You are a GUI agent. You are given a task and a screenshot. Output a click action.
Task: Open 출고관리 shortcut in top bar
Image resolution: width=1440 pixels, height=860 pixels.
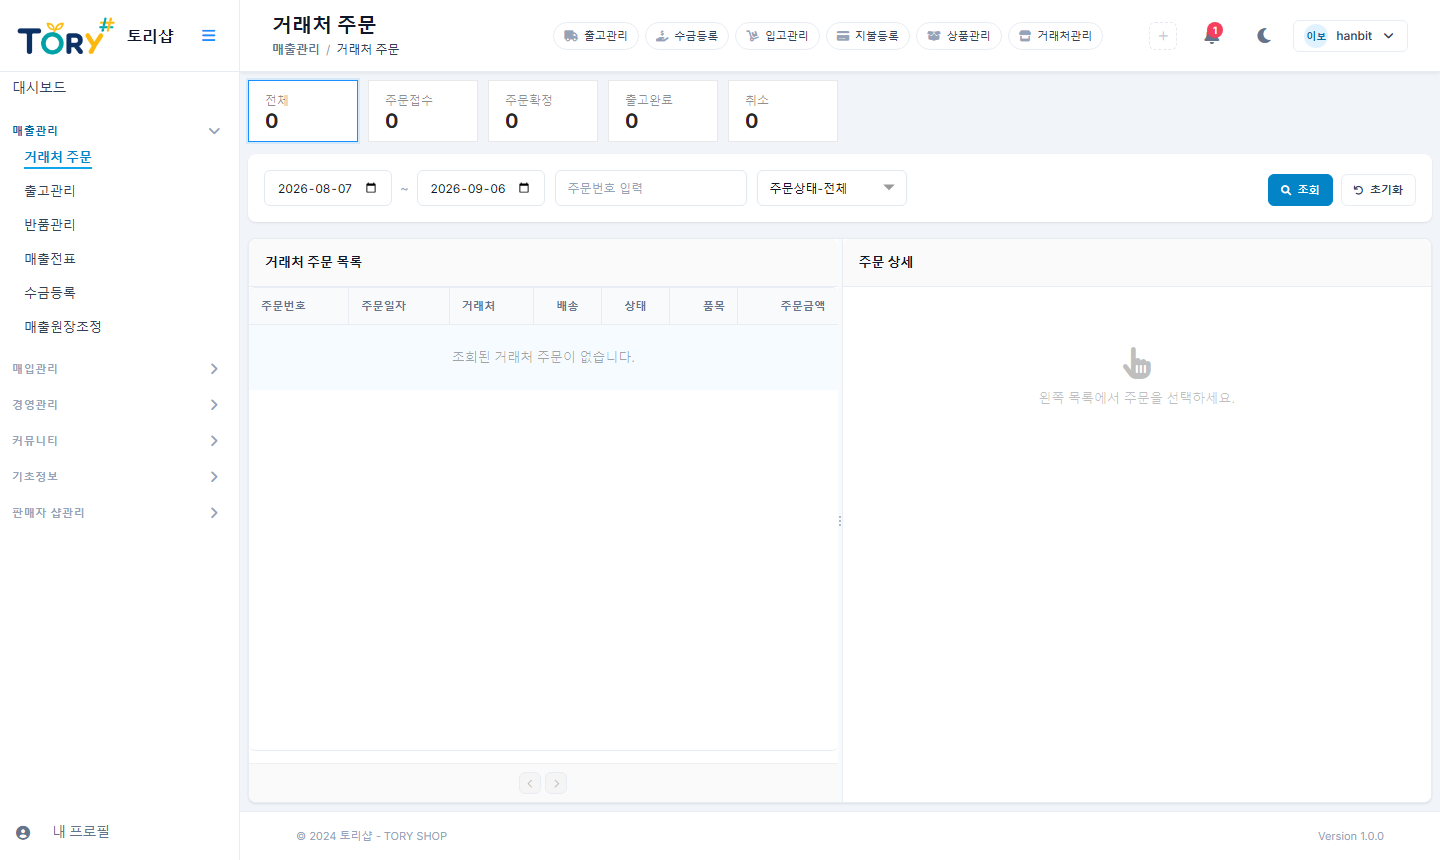(x=596, y=35)
